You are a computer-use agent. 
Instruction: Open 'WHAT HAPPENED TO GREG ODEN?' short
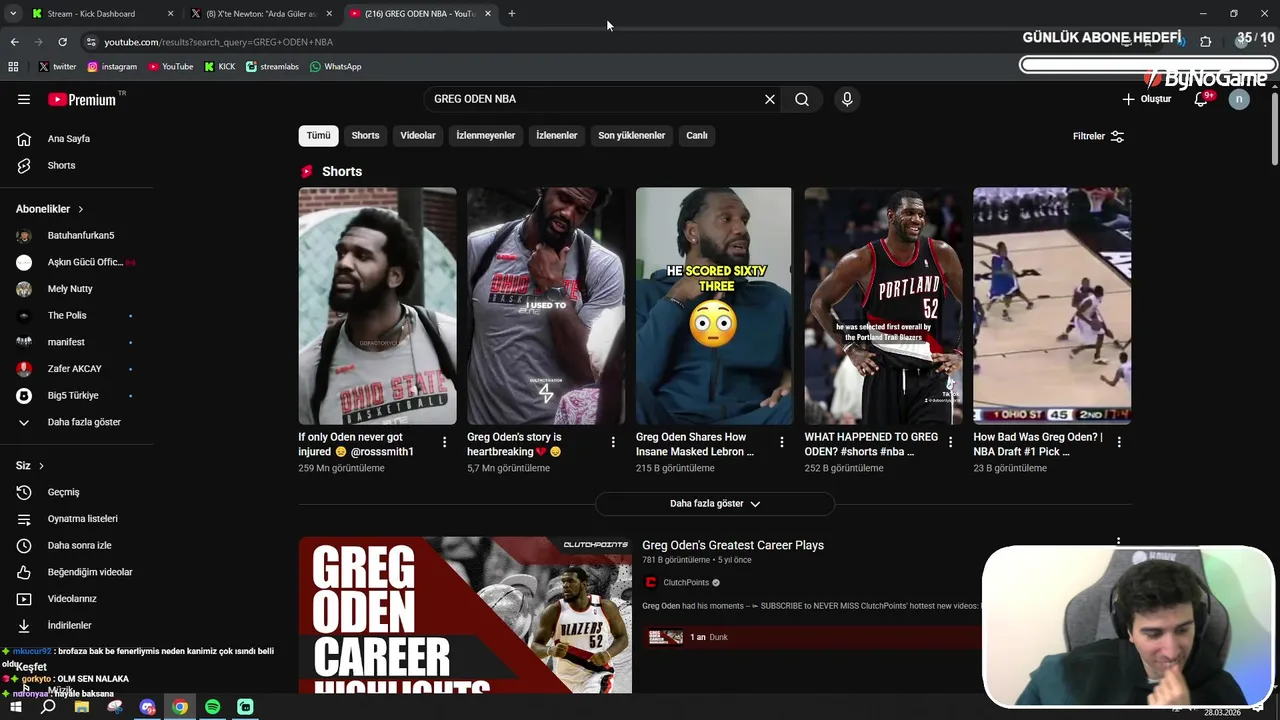883,306
